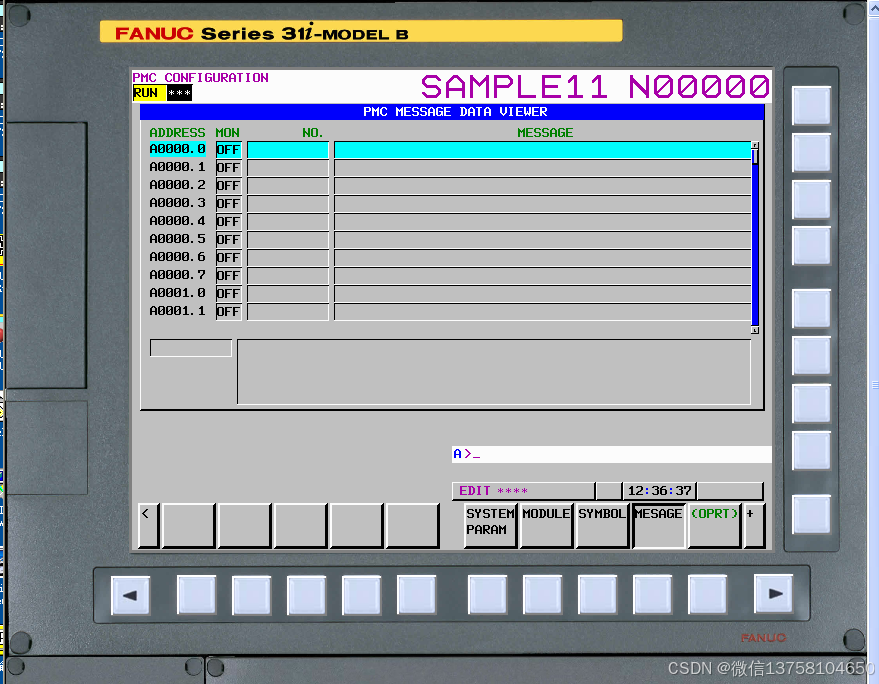
Task: Click the NO. column header
Action: click(x=312, y=133)
